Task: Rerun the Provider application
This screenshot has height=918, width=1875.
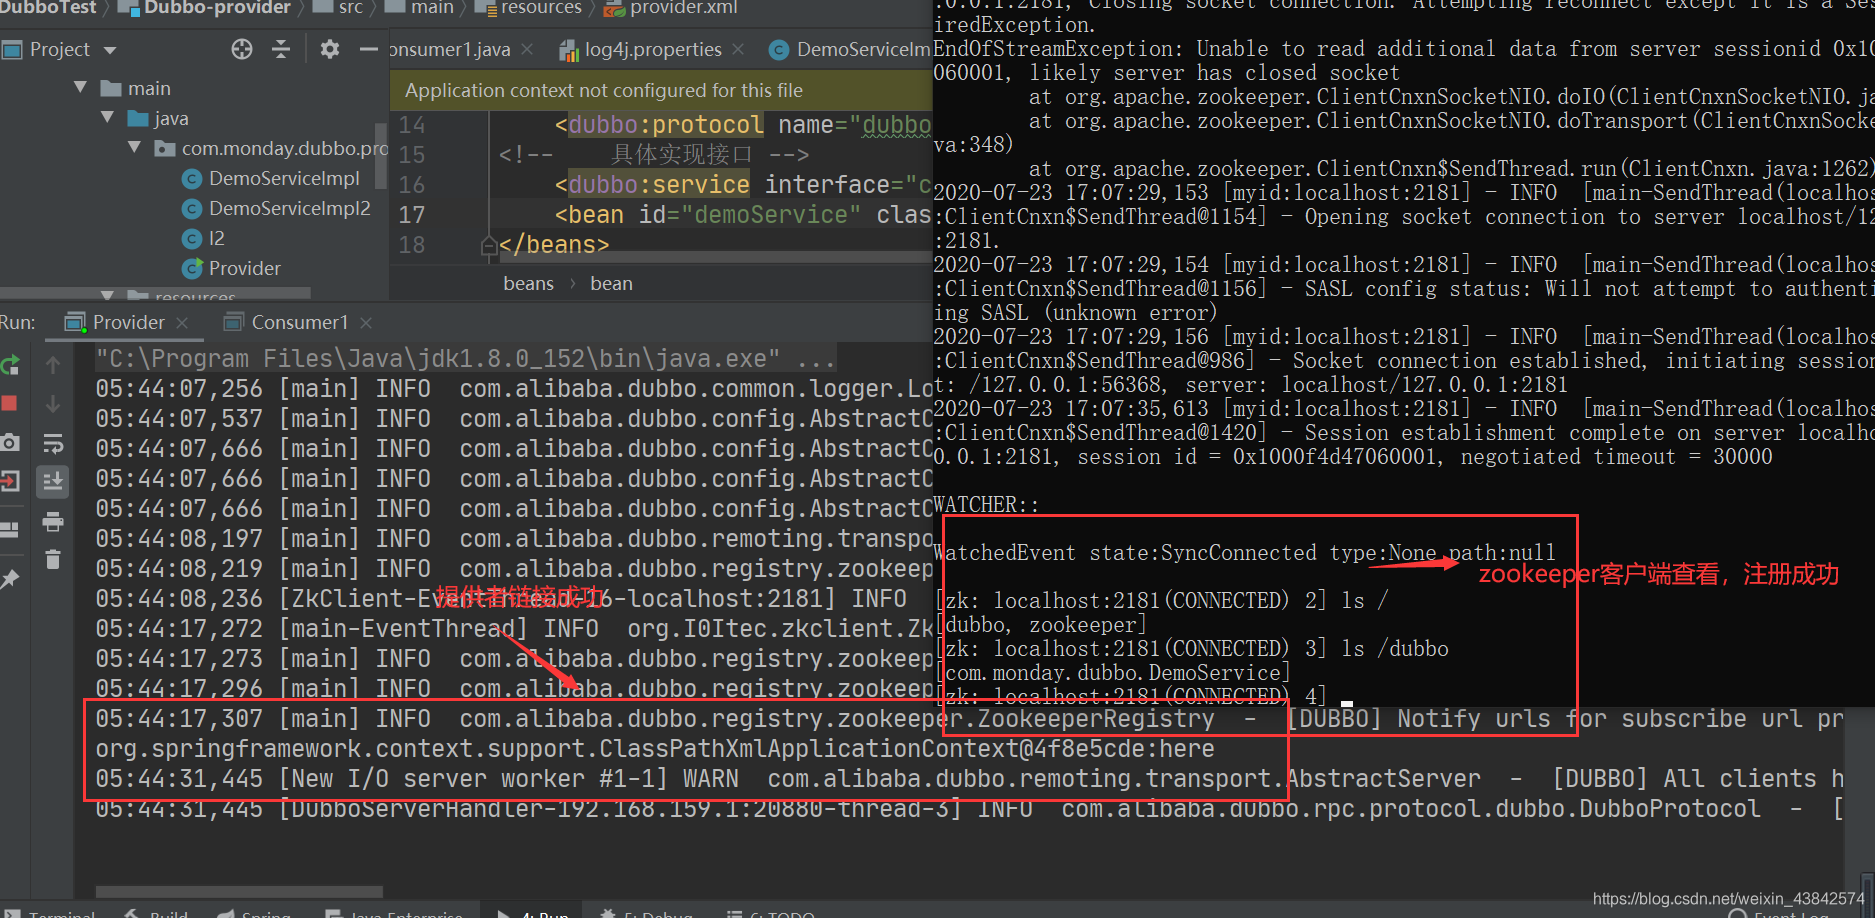Action: 10,366
